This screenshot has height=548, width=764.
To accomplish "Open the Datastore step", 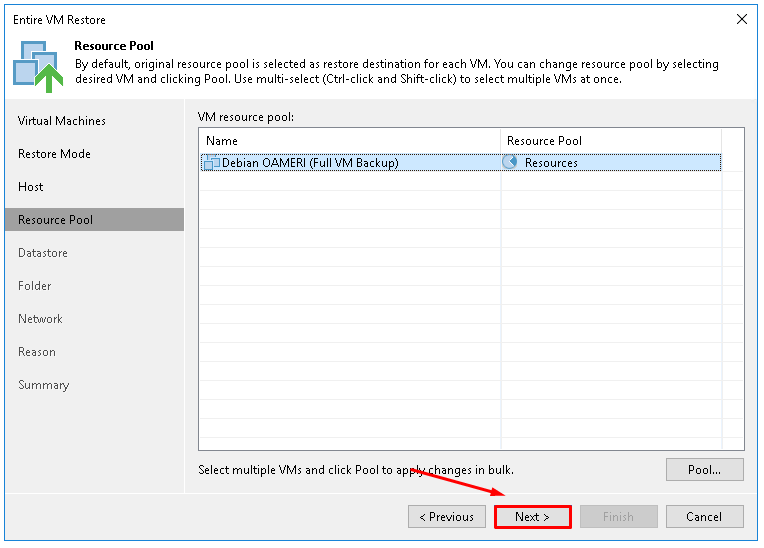I will pos(43,253).
